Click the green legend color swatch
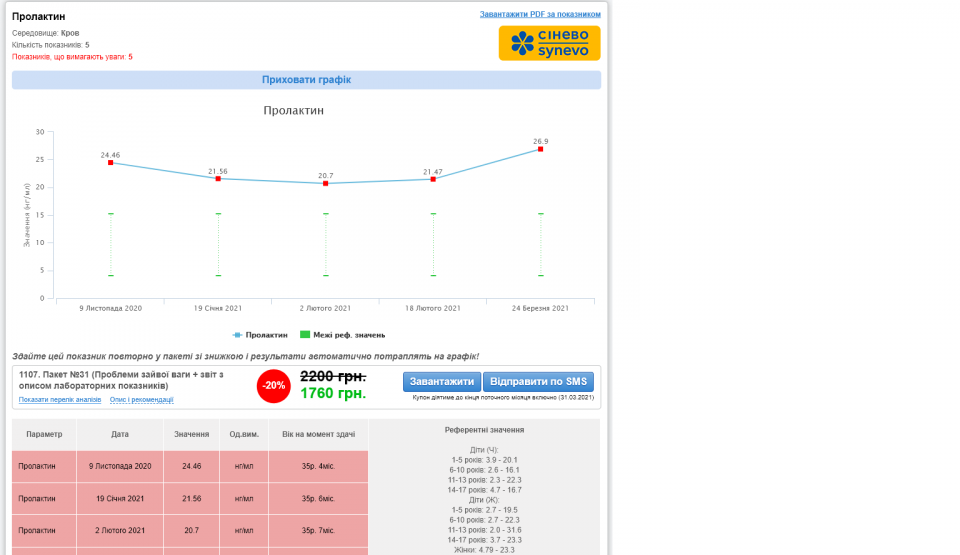960x555 pixels. pyautogui.click(x=305, y=335)
